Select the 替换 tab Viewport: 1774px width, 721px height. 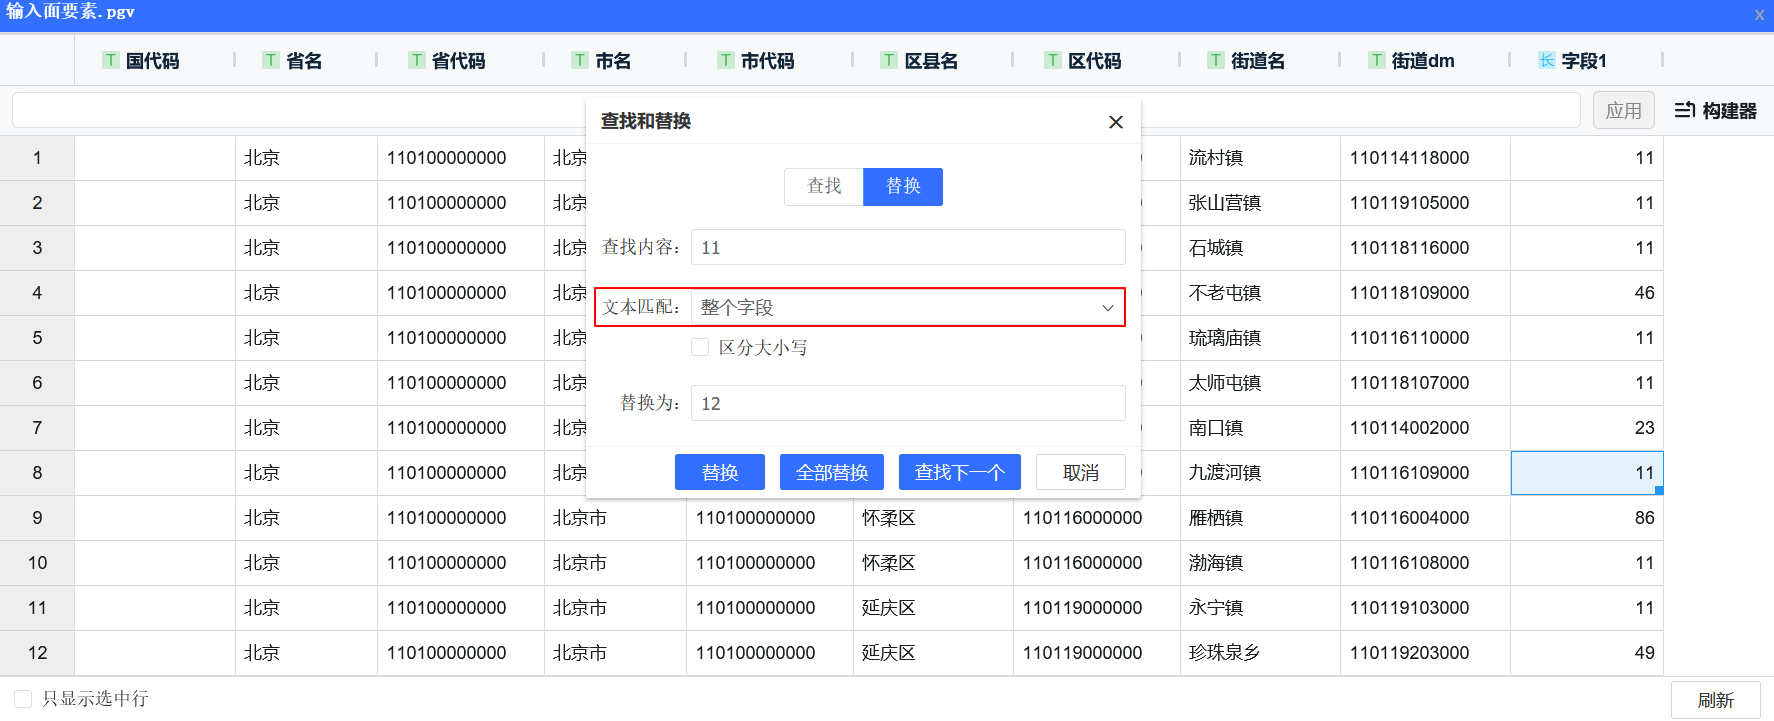tap(903, 187)
